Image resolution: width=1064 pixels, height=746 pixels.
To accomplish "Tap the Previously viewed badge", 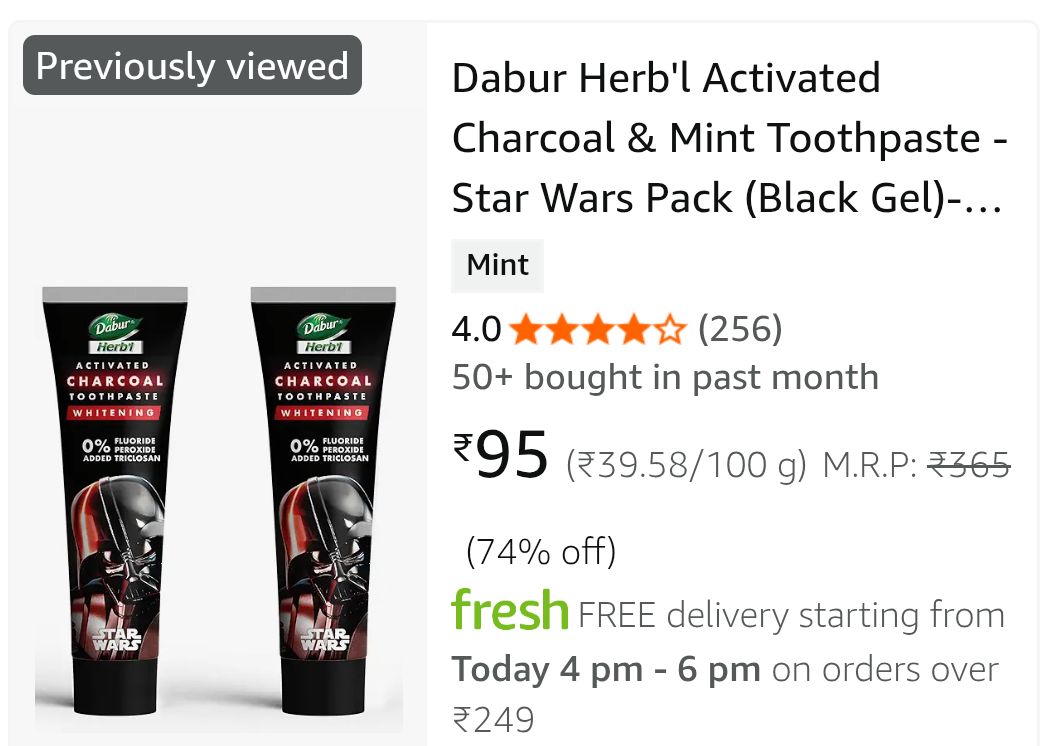I will (192, 65).
